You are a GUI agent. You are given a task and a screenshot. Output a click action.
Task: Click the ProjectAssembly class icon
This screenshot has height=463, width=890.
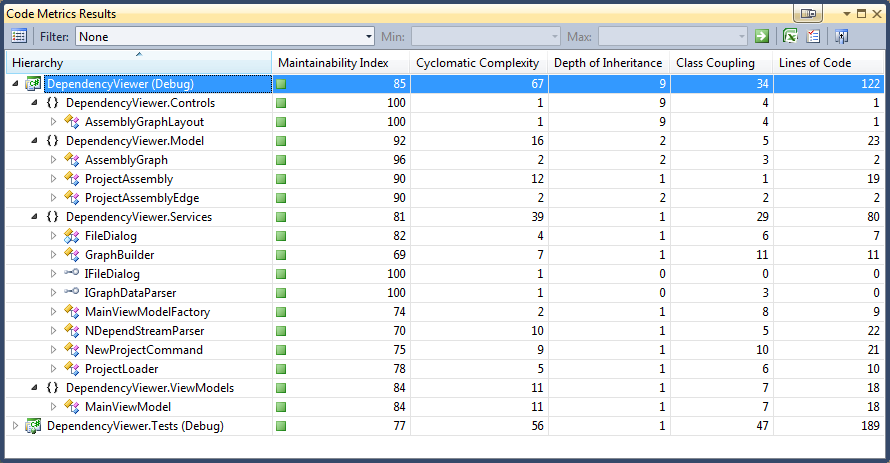(x=72, y=179)
